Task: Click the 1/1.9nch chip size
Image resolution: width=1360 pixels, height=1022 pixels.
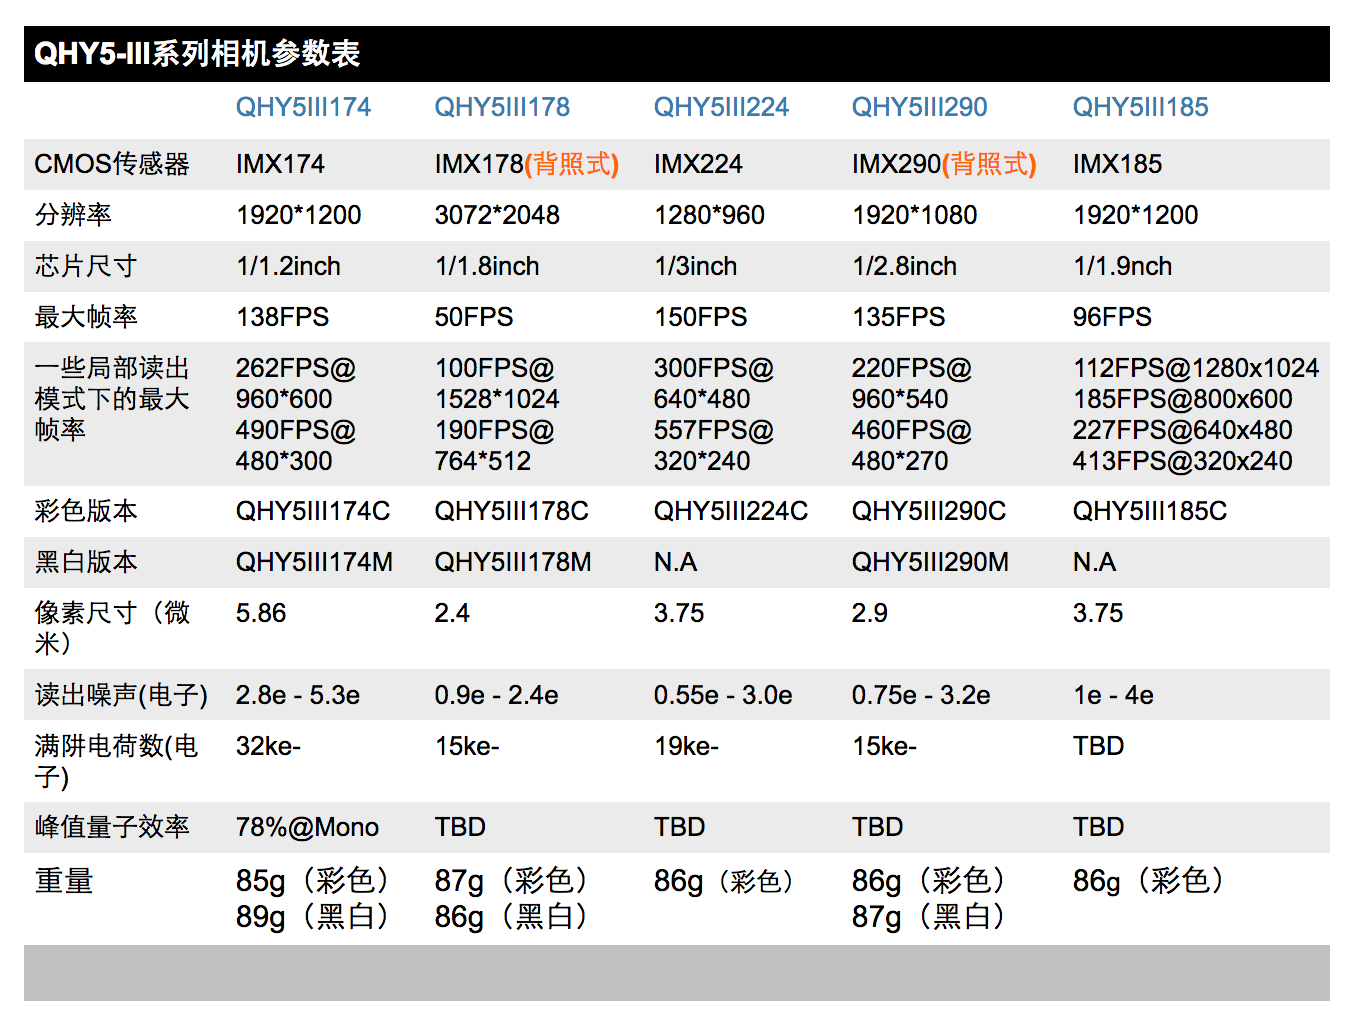Action: click(1122, 266)
